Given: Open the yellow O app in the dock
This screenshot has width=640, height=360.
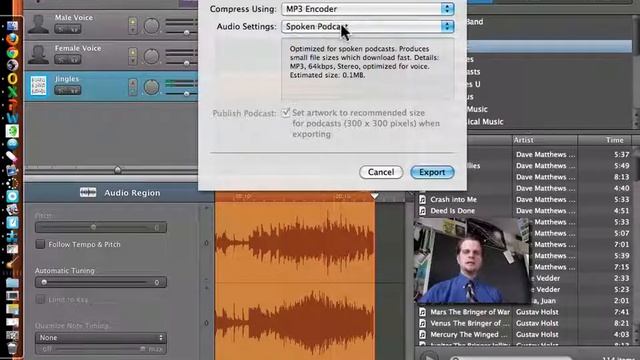Looking at the screenshot, I should (12, 78).
